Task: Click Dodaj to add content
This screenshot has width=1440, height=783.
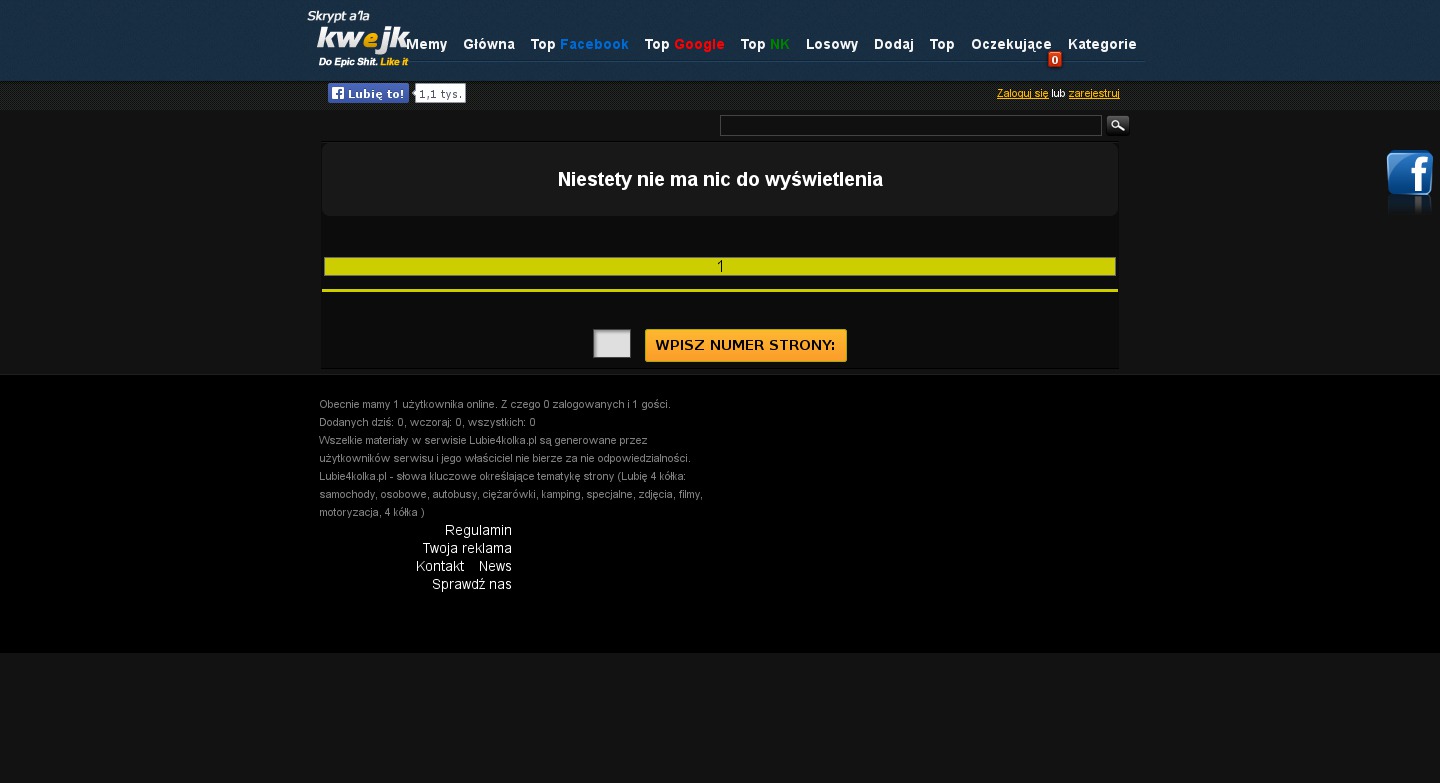Action: click(x=894, y=44)
